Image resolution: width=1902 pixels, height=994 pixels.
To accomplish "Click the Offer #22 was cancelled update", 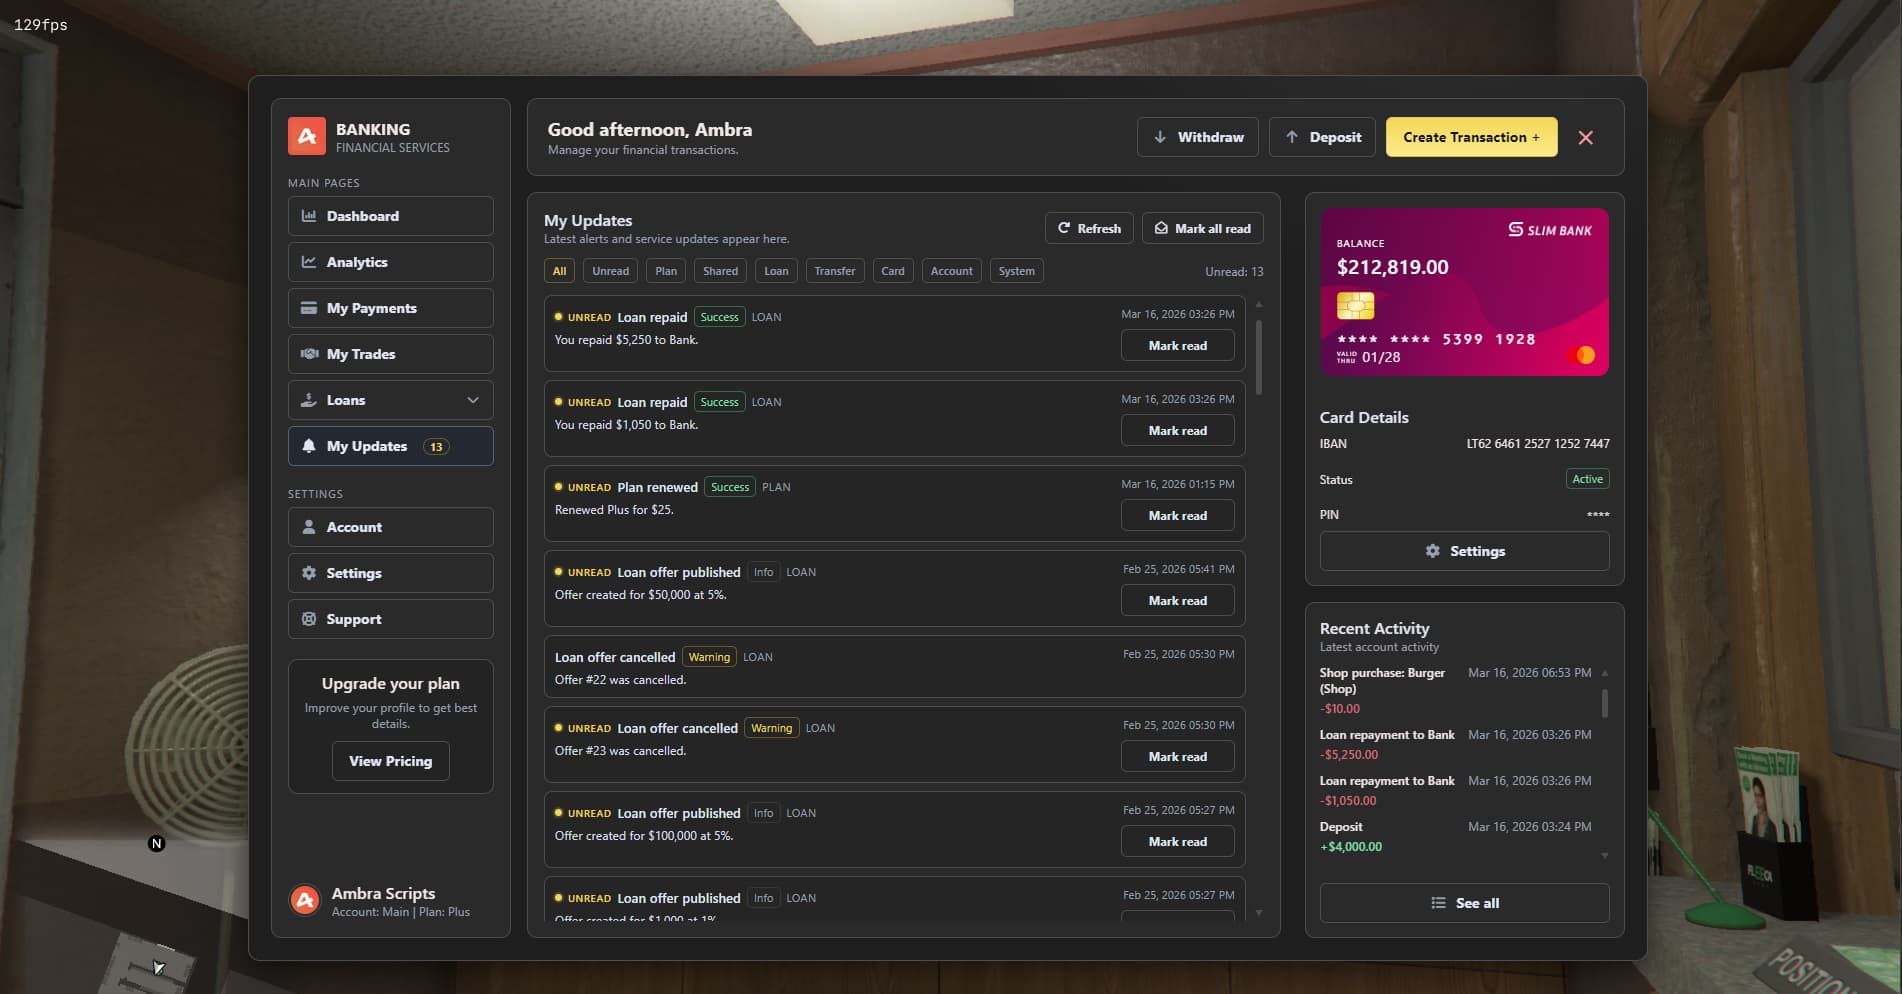I will 894,667.
